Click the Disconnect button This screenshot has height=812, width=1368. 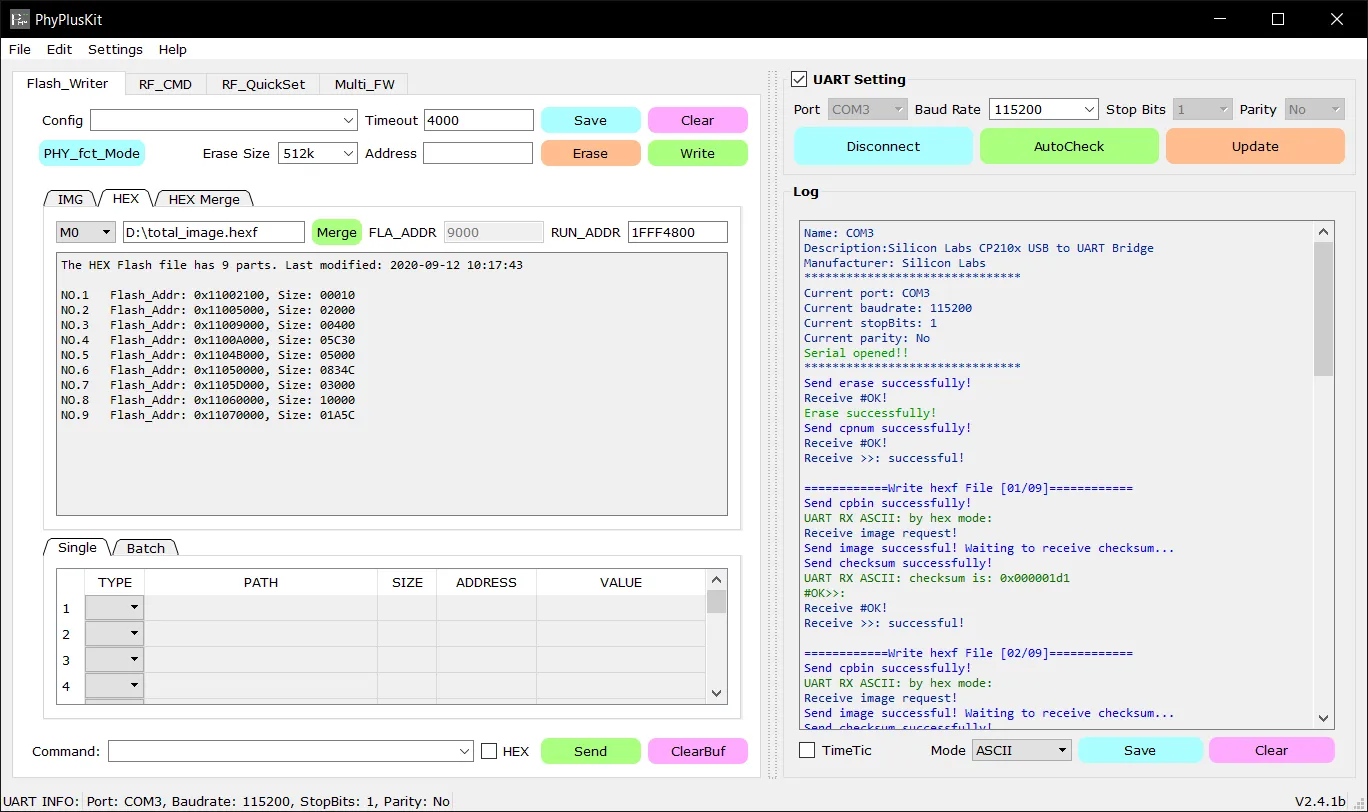883,146
